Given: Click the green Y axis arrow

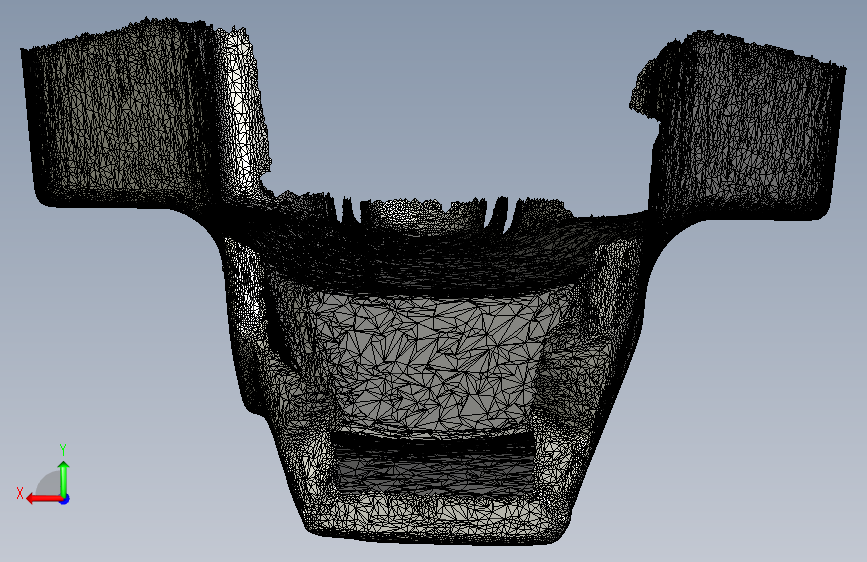Looking at the screenshot, I should tap(64, 478).
